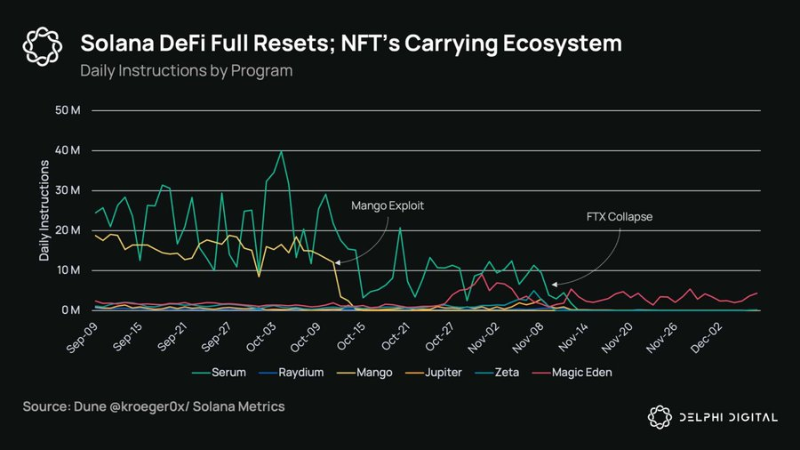Toggle the Zeta legend entry
Viewport: 800px width, 450px height.
point(497,372)
